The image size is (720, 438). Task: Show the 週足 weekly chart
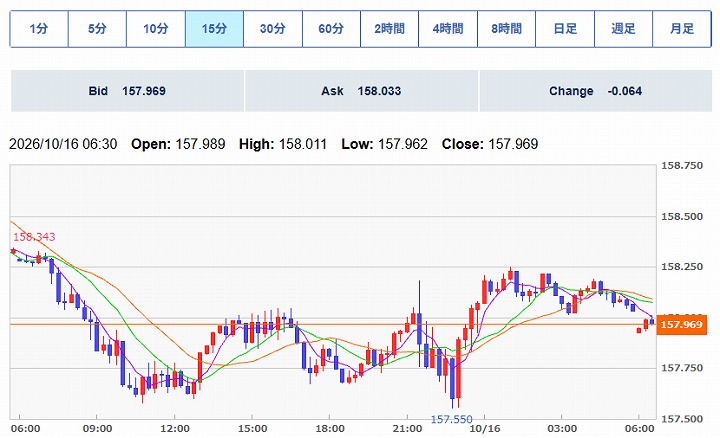pos(623,29)
